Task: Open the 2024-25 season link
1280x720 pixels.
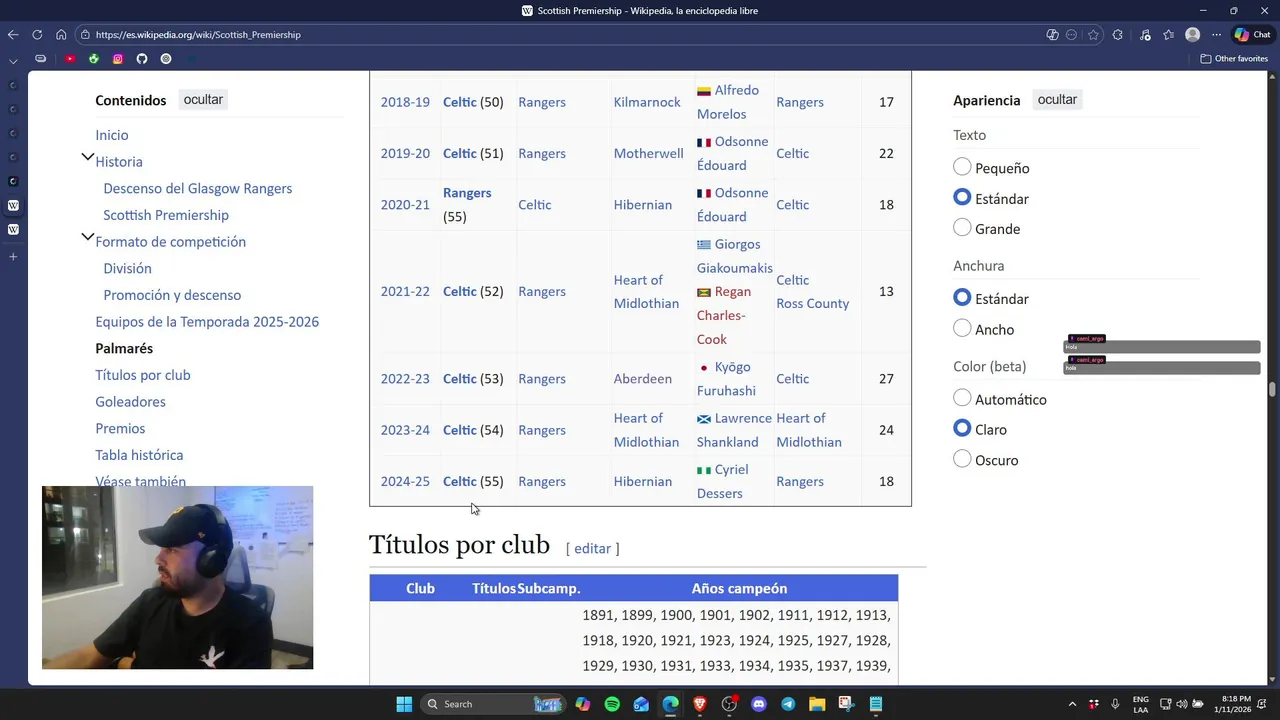Action: [x=405, y=481]
